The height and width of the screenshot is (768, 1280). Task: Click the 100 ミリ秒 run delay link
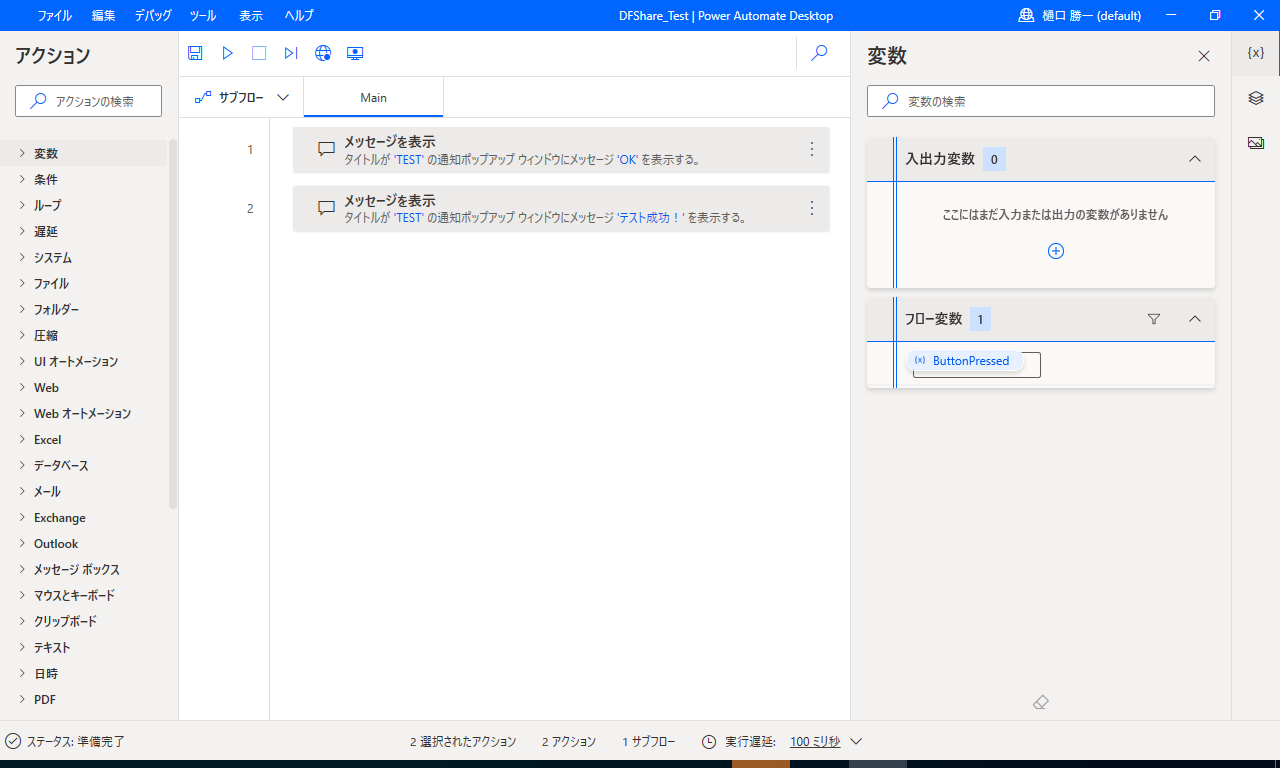(815, 742)
